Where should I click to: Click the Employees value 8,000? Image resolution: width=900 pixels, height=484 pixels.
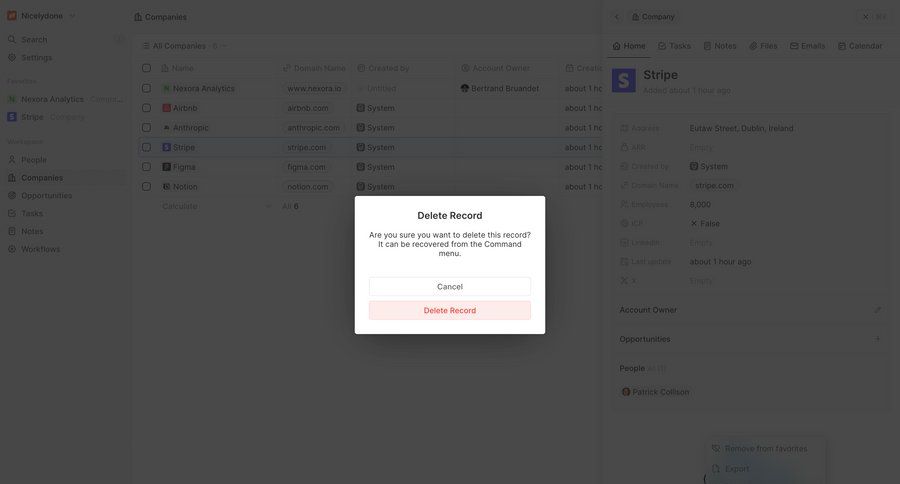click(700, 204)
